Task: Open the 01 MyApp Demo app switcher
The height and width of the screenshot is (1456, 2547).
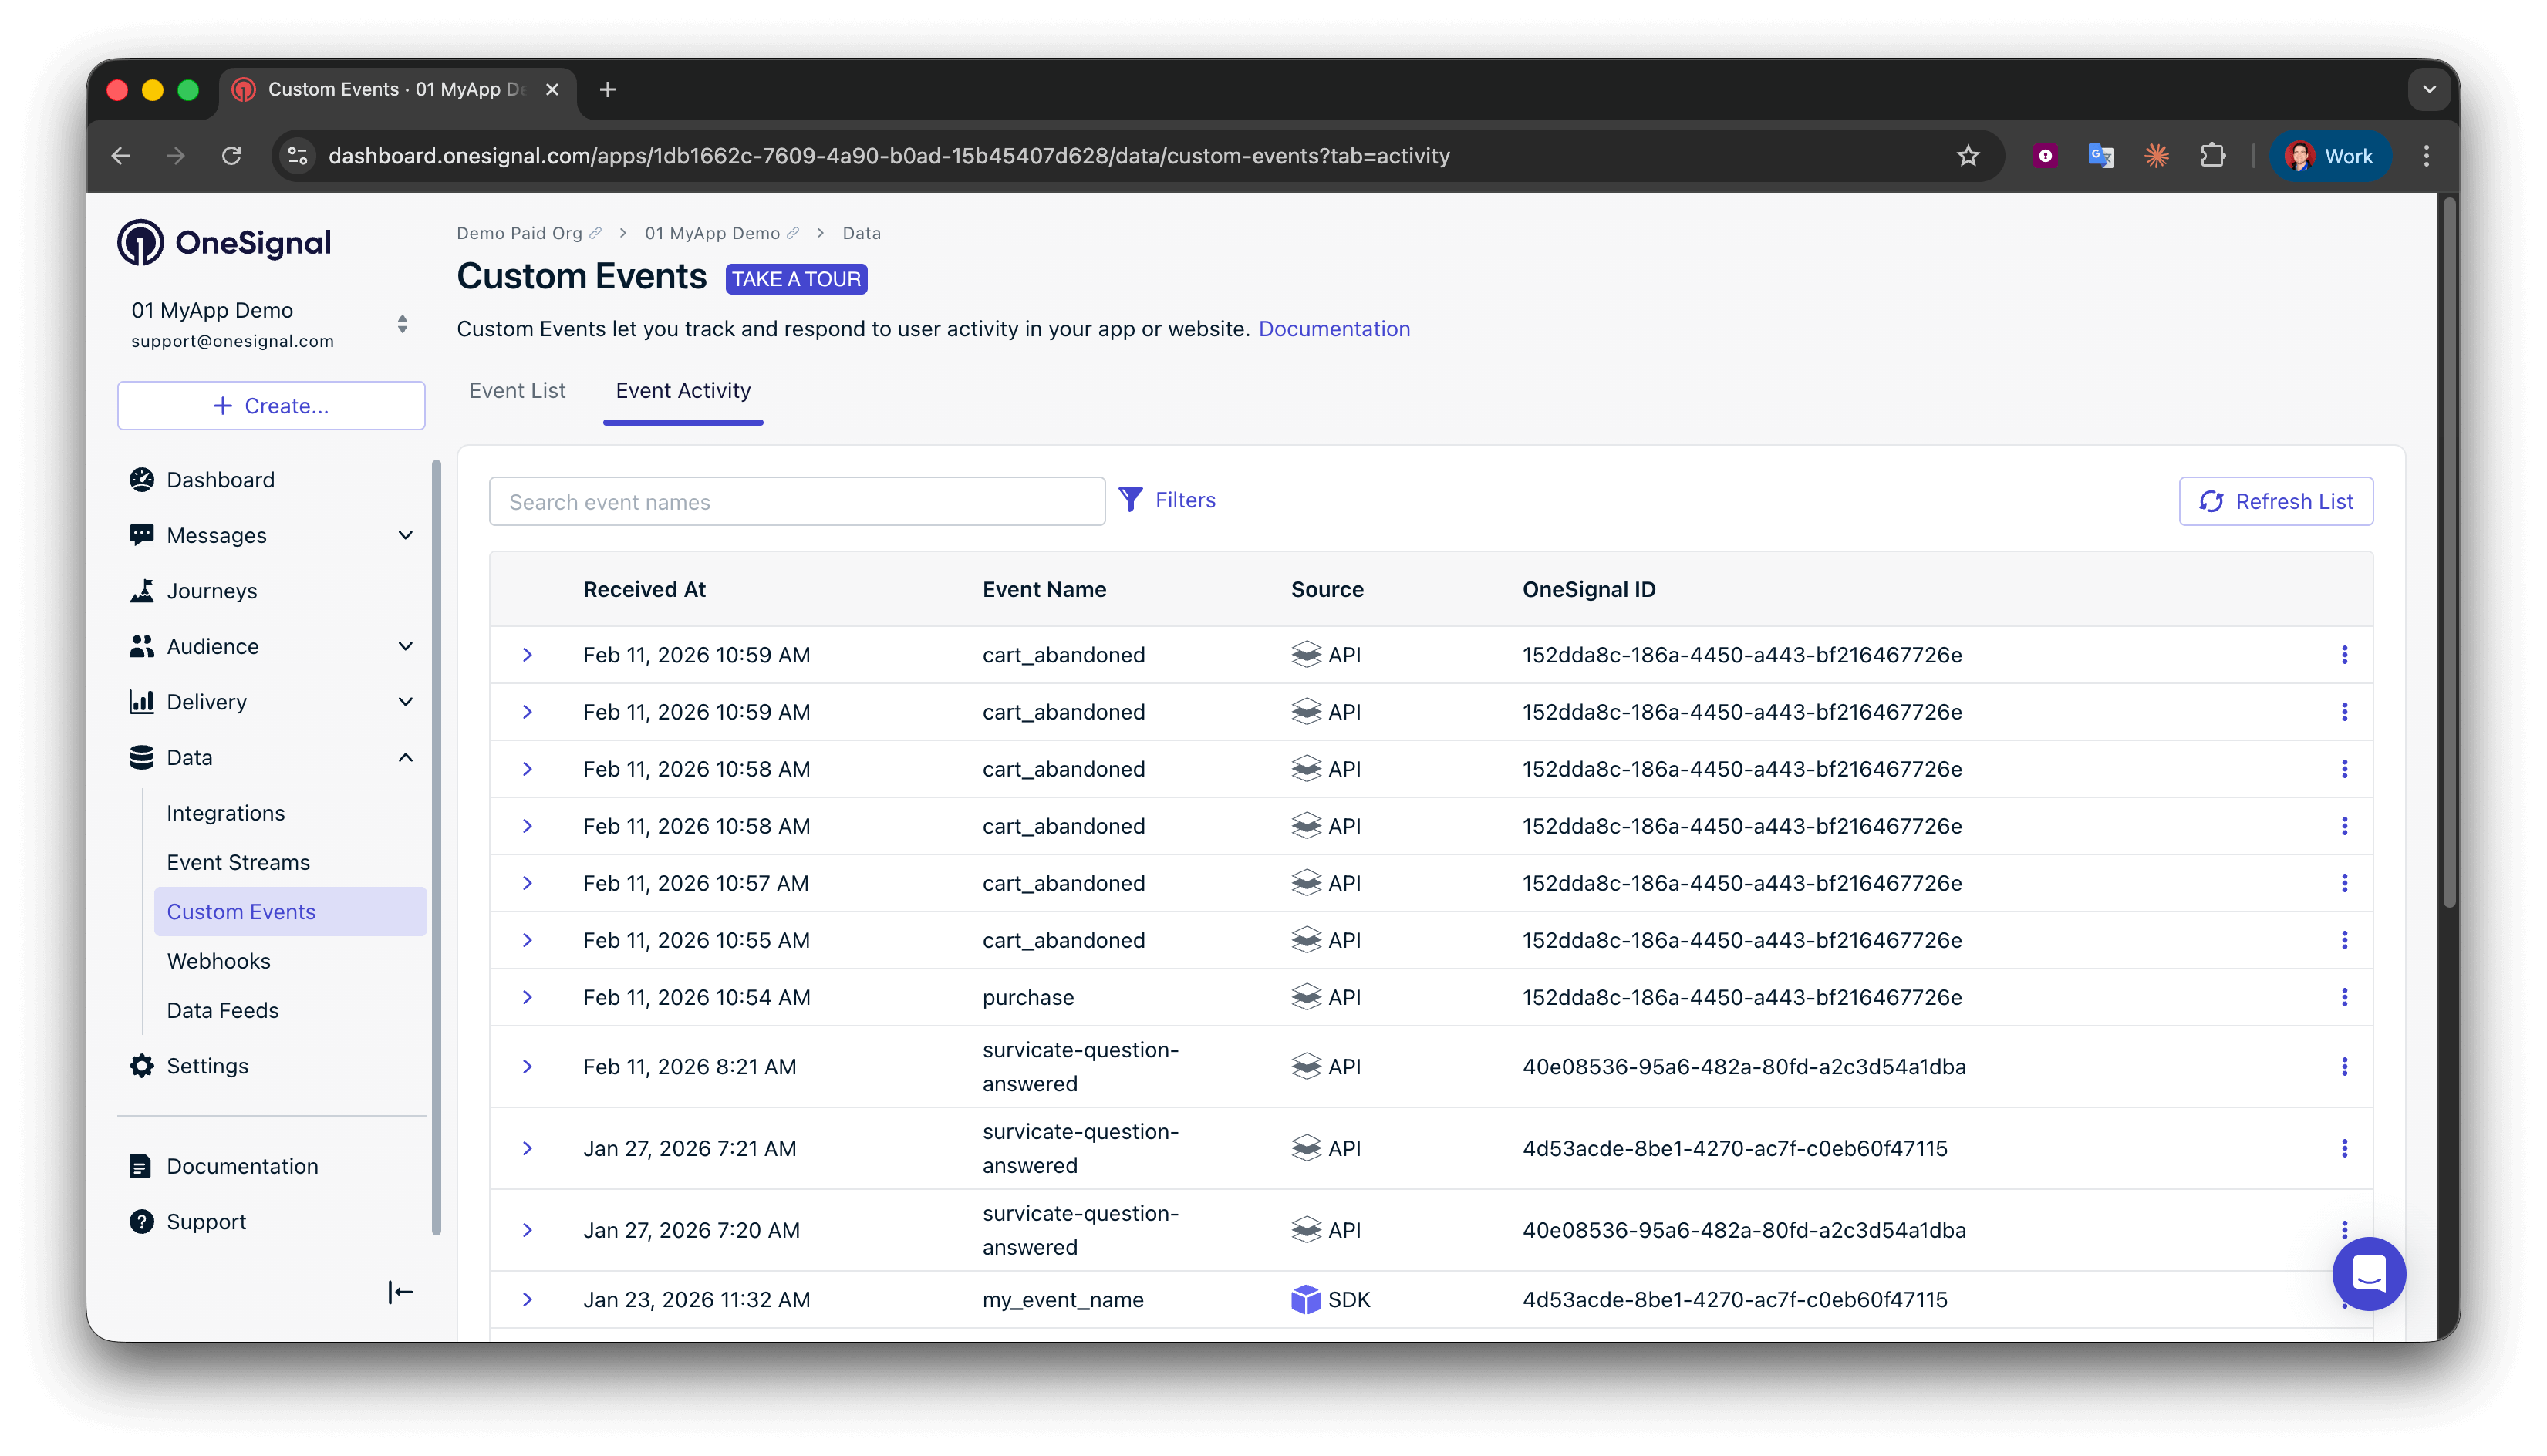Action: 402,324
